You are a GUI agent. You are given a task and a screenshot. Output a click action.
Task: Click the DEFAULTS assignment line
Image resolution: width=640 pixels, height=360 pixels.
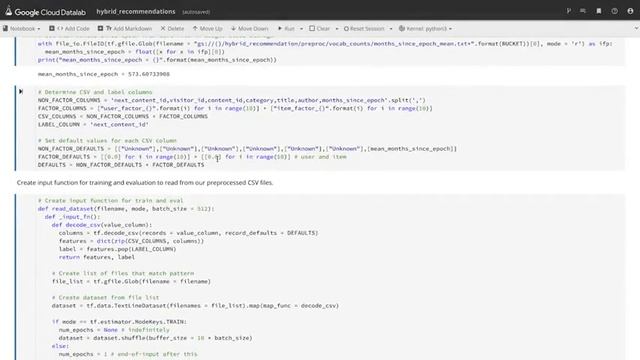[x=121, y=165]
